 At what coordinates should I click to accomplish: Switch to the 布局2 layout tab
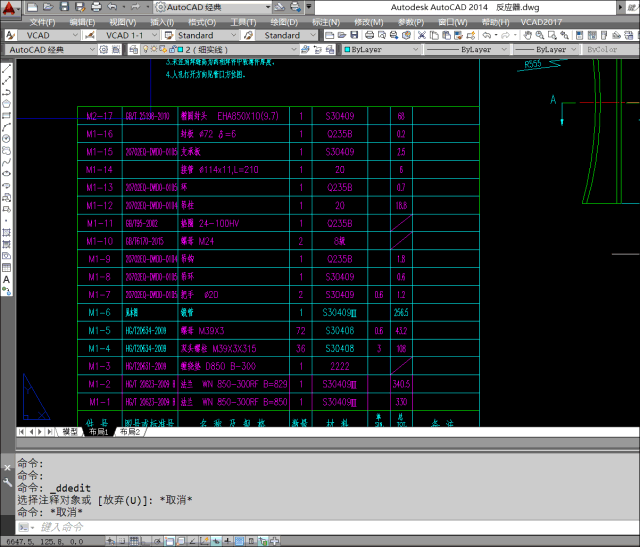(130, 432)
